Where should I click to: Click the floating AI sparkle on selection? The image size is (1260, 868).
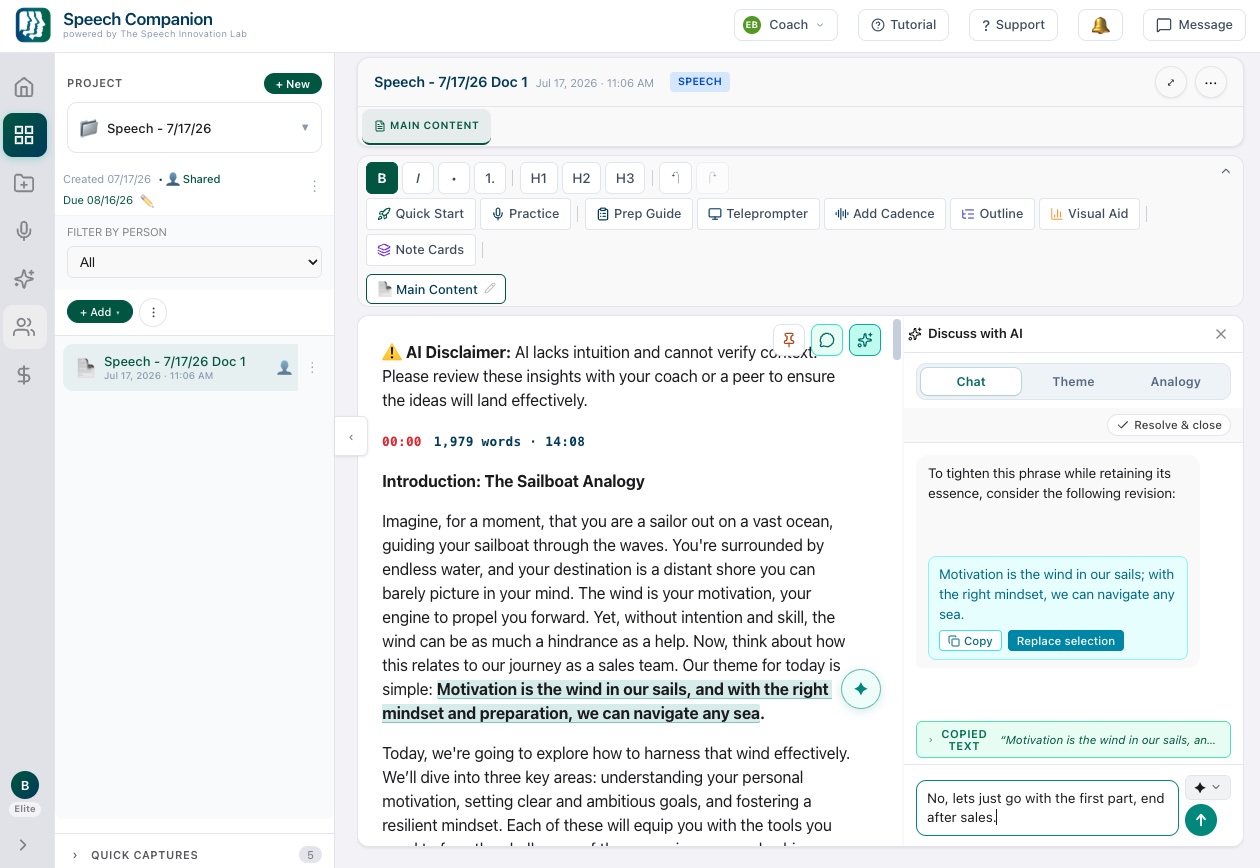pos(861,689)
